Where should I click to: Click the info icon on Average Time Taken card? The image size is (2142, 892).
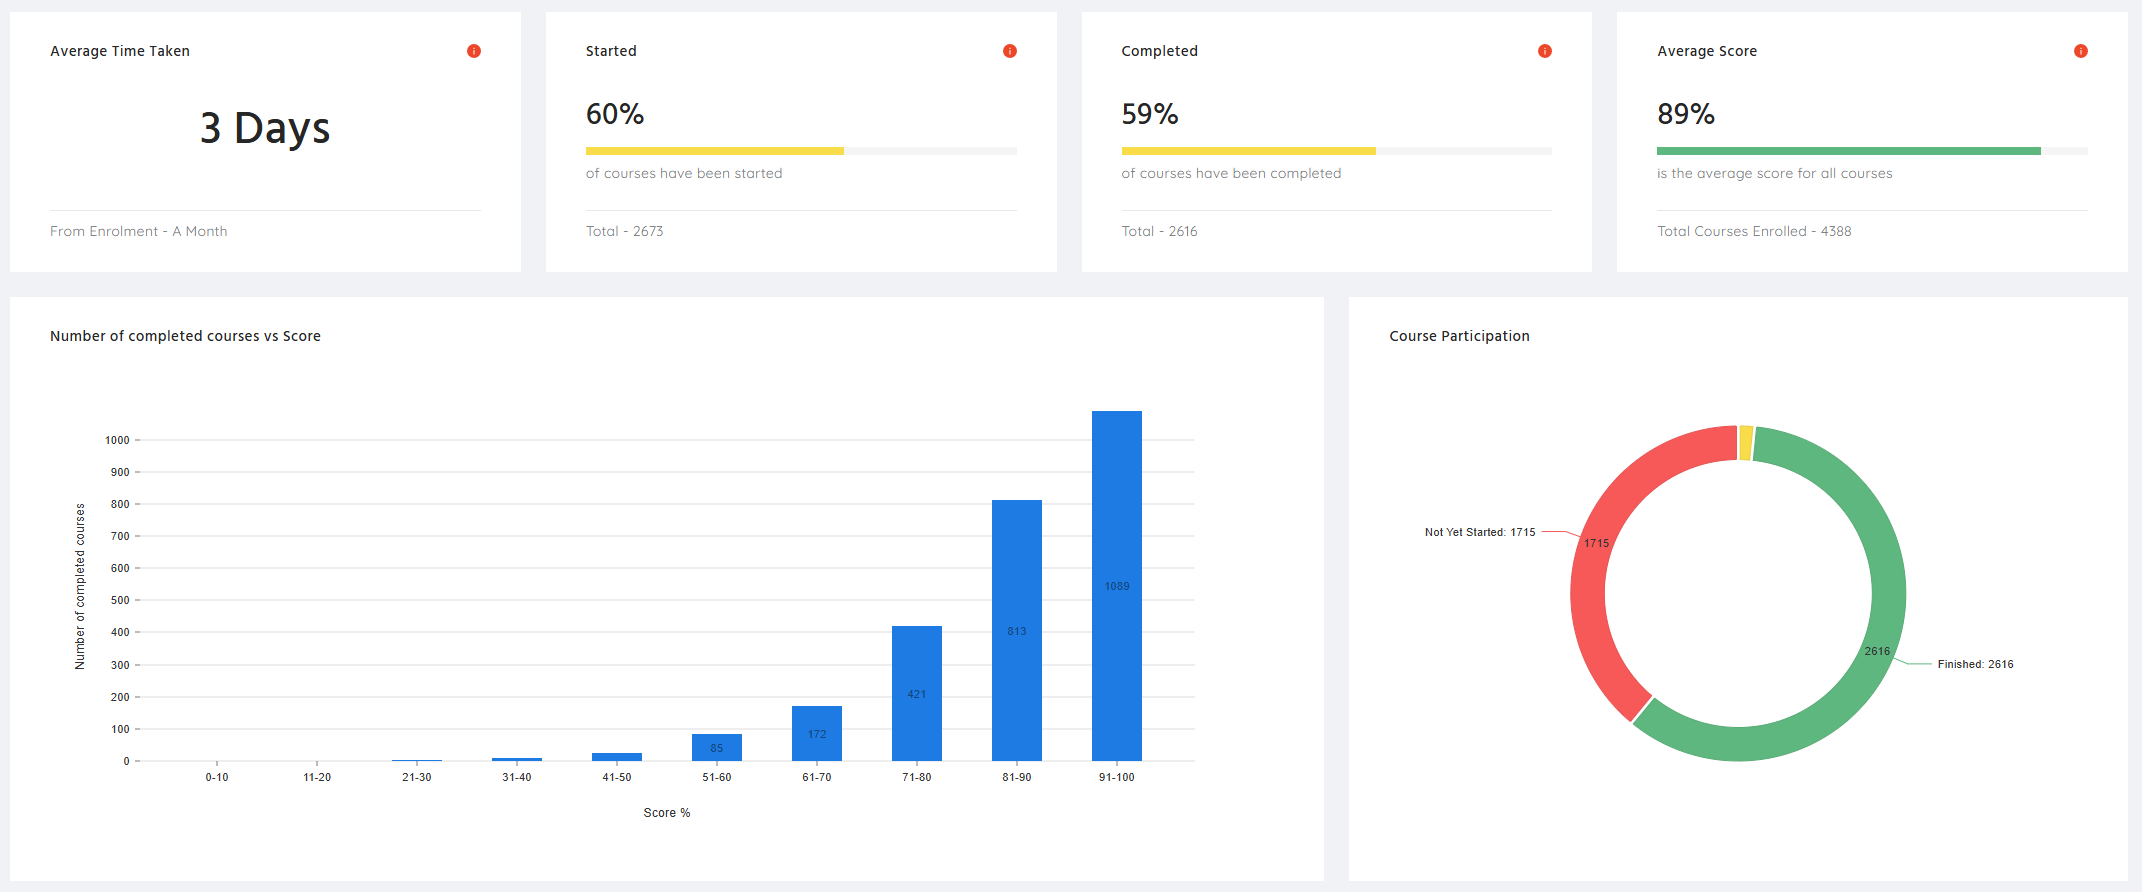point(474,51)
